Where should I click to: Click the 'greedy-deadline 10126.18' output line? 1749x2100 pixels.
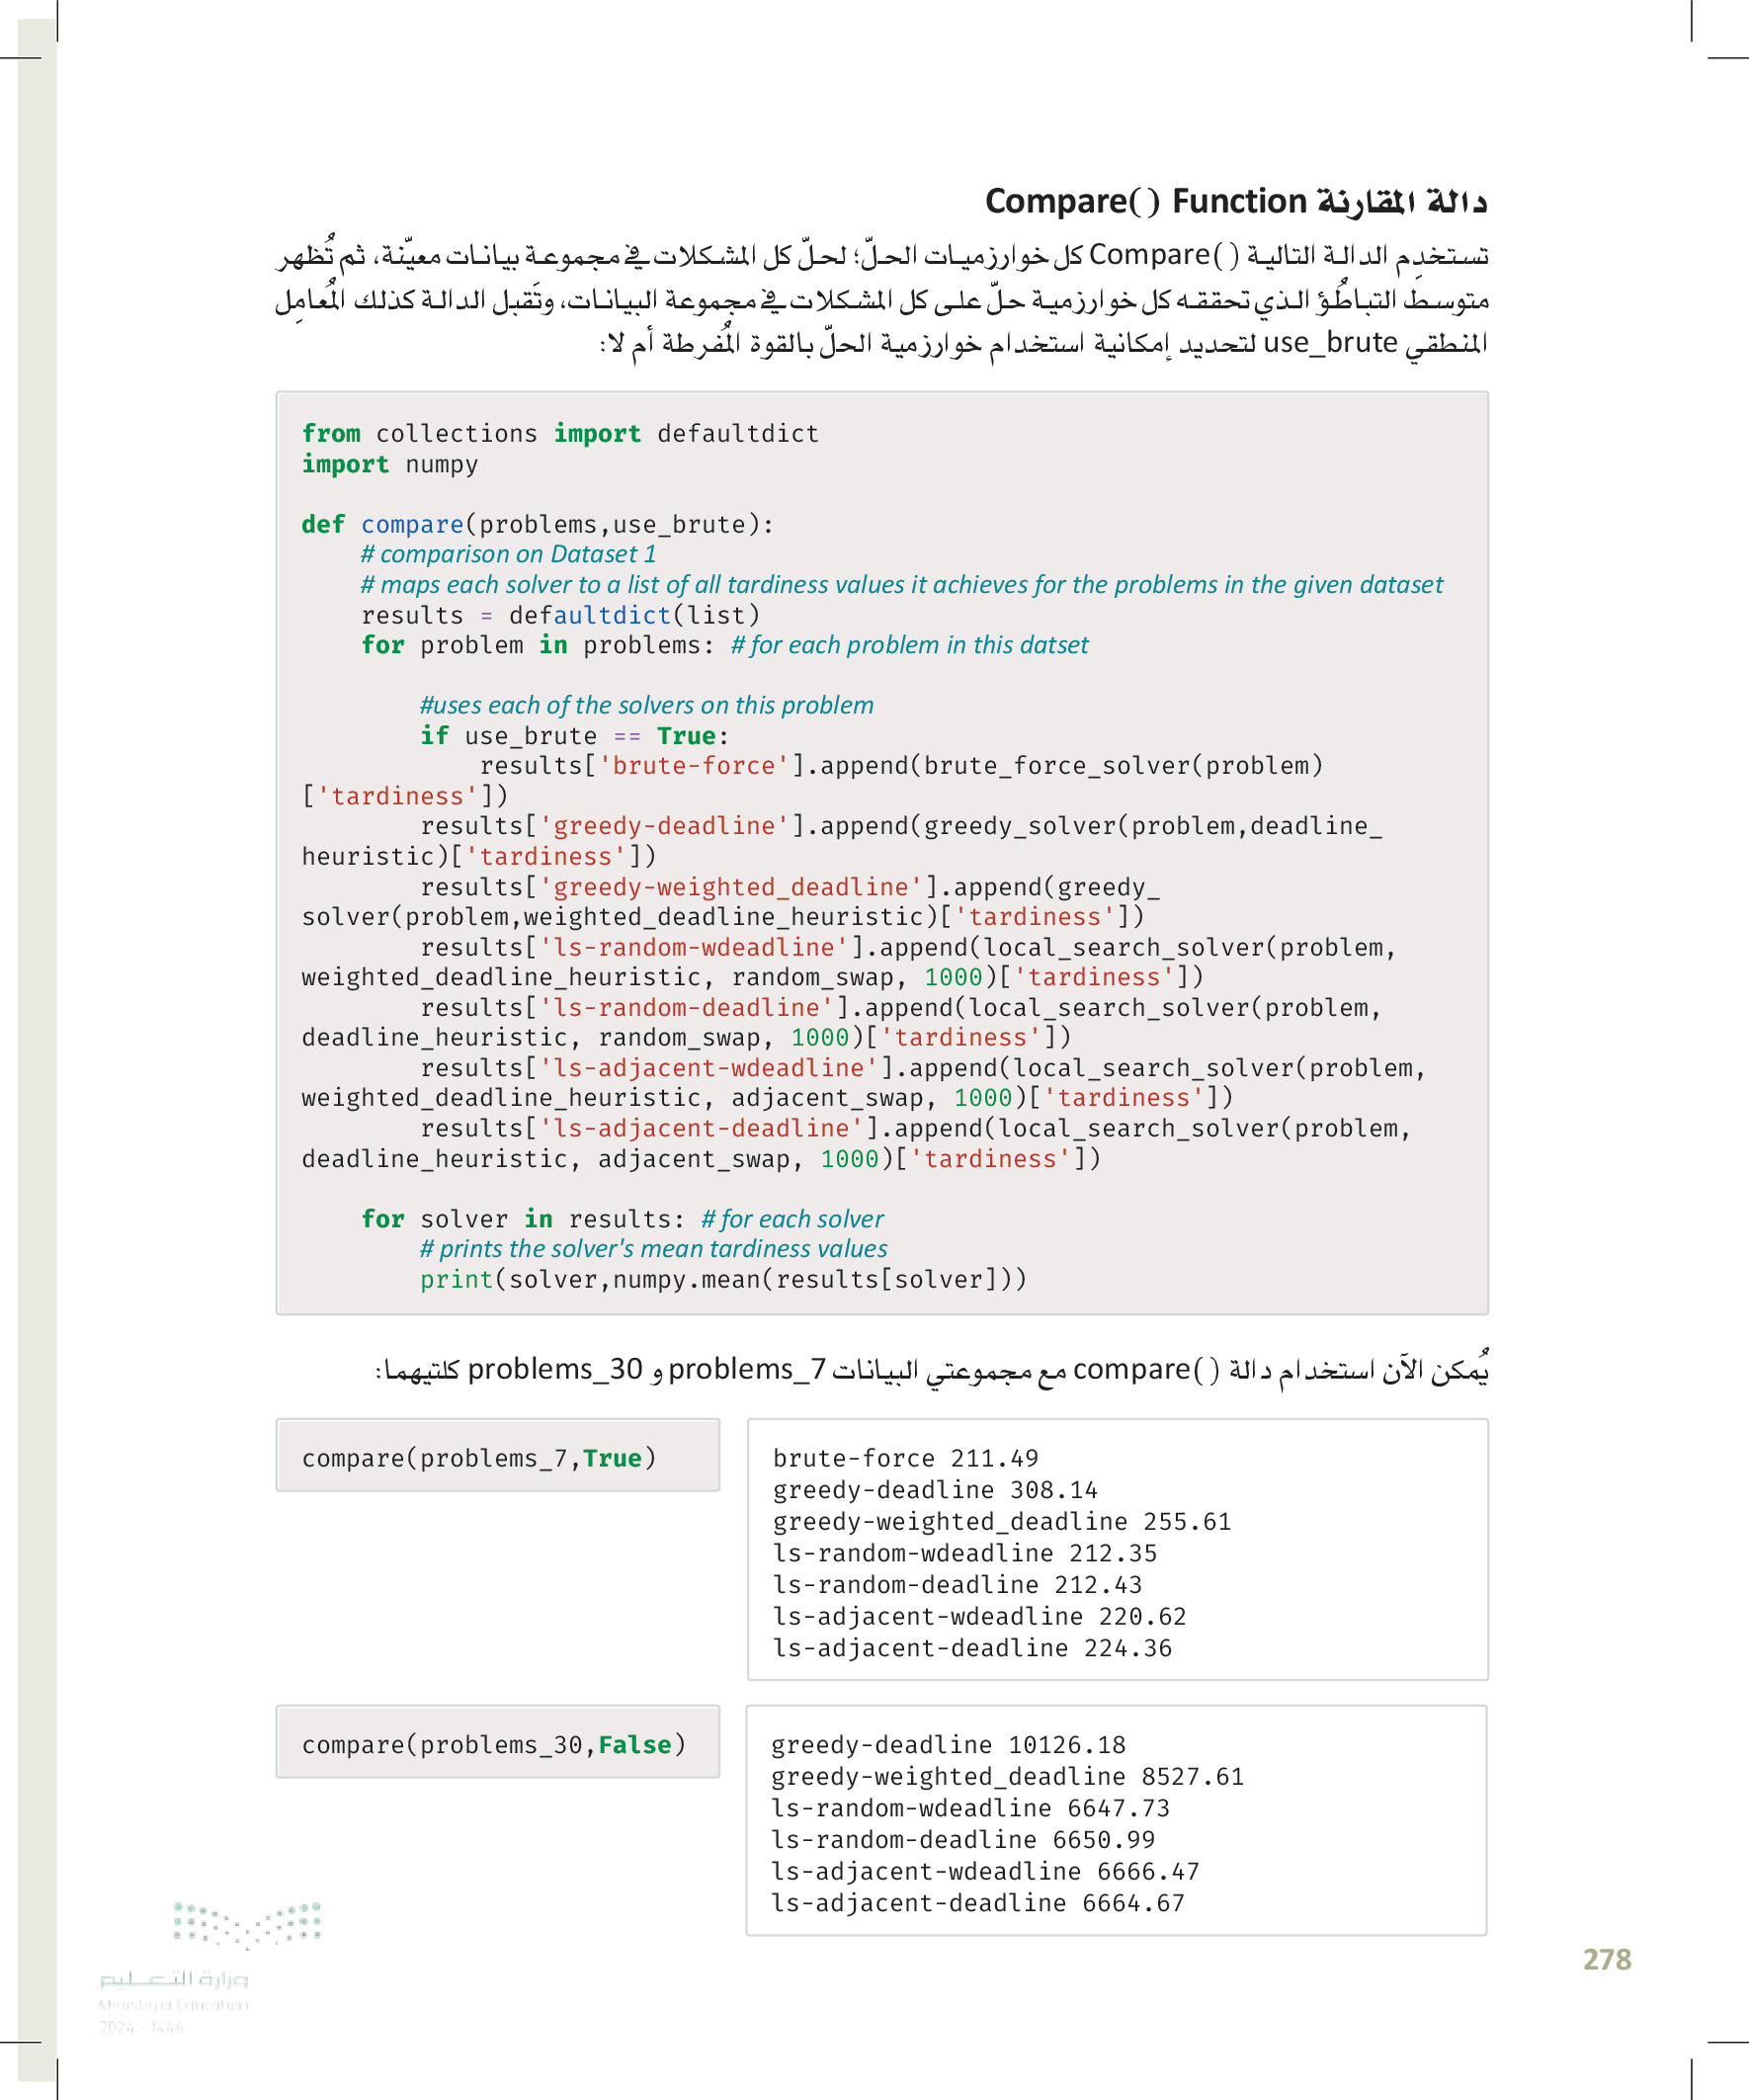pyautogui.click(x=948, y=1745)
